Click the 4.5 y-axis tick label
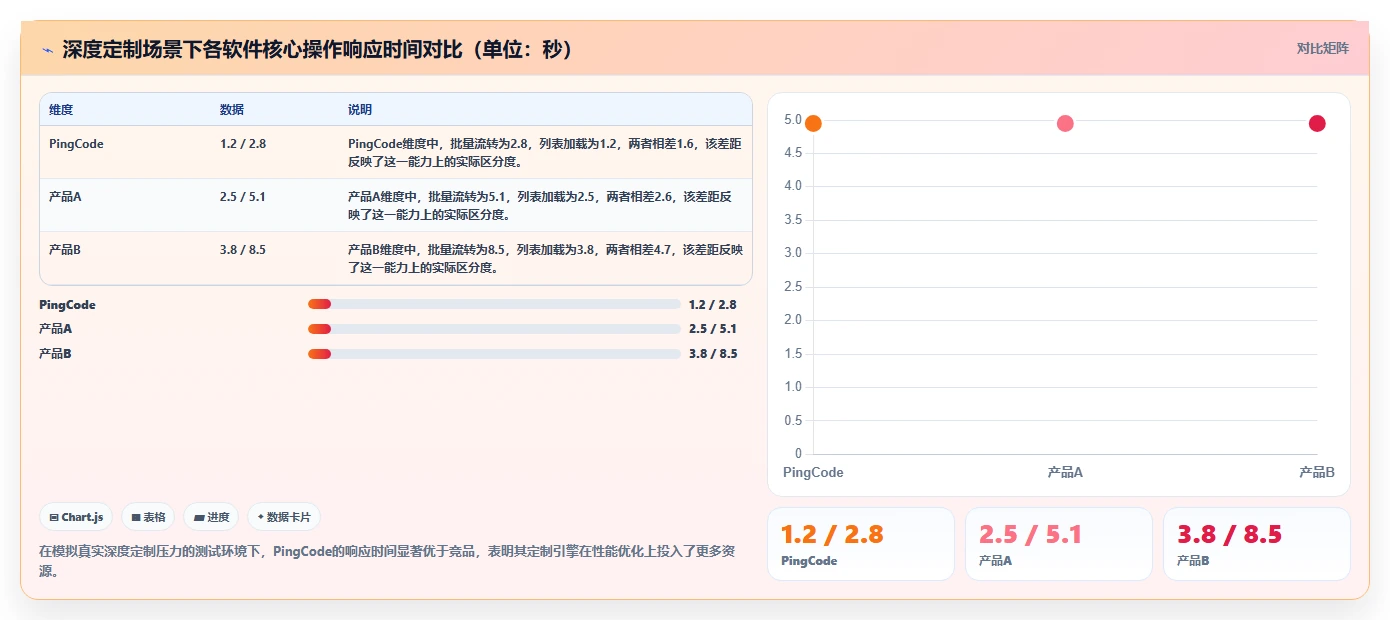Image resolution: width=1390 pixels, height=620 pixels. click(793, 153)
